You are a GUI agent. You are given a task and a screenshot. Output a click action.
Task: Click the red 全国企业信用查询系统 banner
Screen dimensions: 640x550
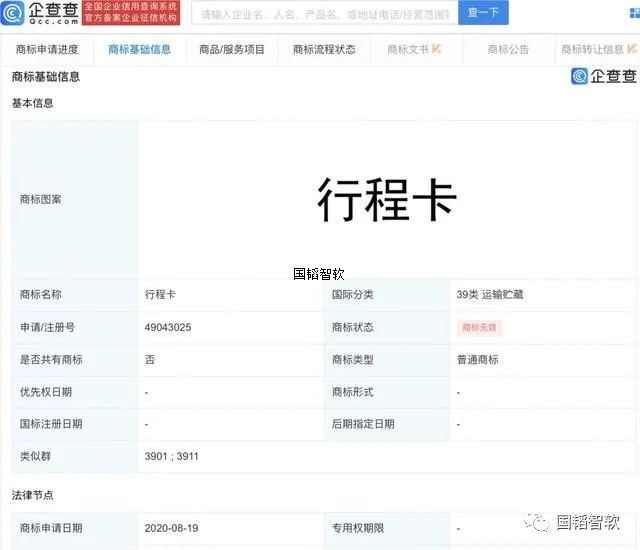[x=131, y=13]
